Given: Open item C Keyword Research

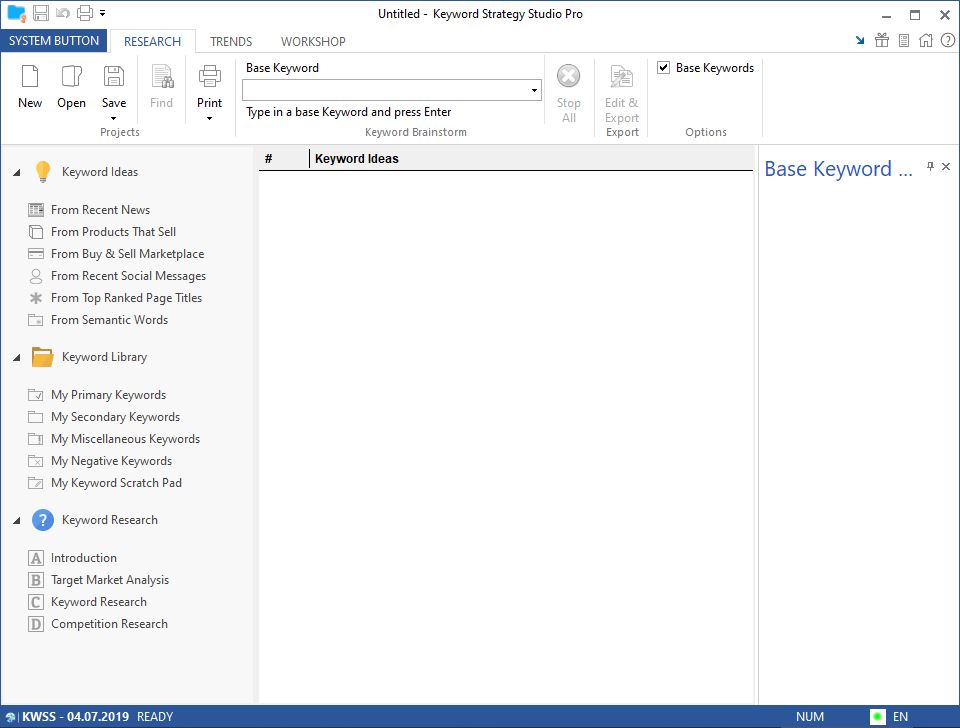Looking at the screenshot, I should (99, 602).
